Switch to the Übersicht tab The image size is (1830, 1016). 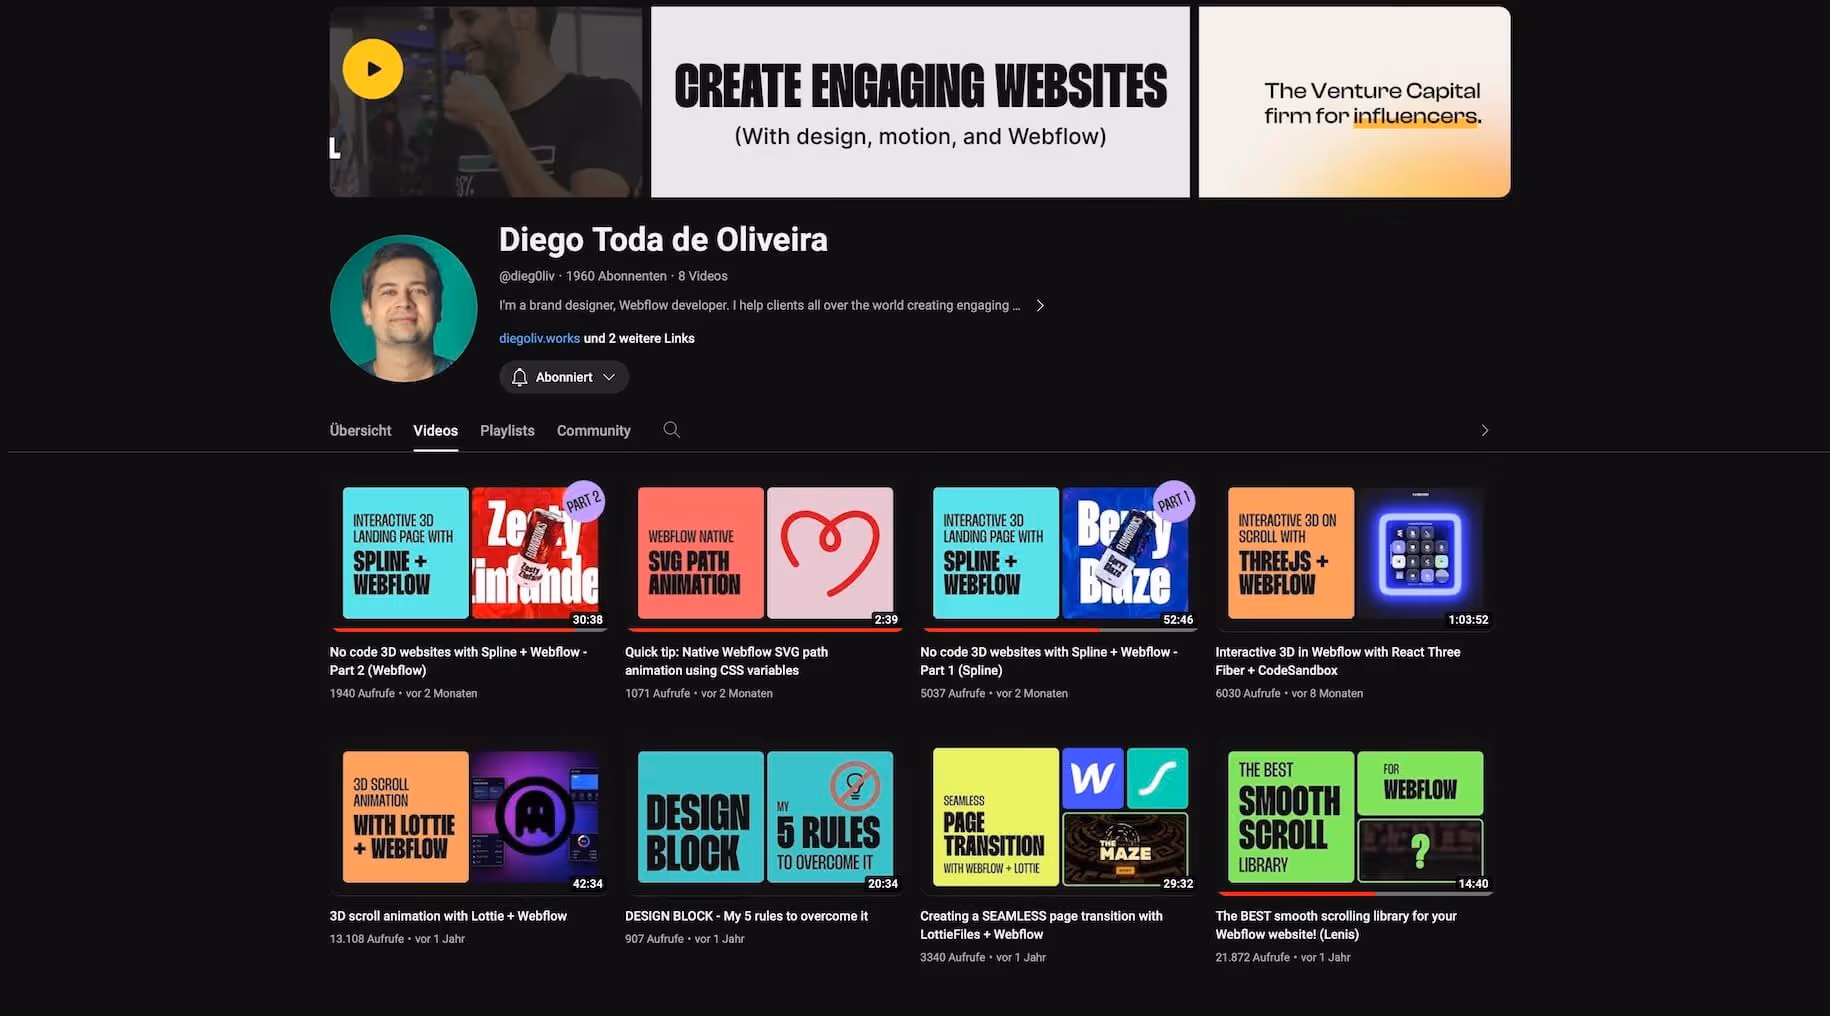click(361, 431)
